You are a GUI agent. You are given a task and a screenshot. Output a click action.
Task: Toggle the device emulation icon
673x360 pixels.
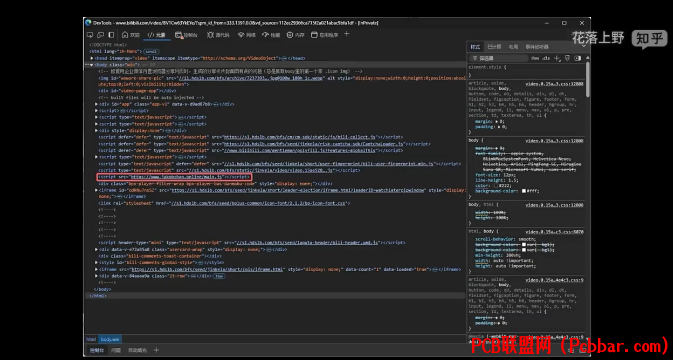[x=100, y=35]
